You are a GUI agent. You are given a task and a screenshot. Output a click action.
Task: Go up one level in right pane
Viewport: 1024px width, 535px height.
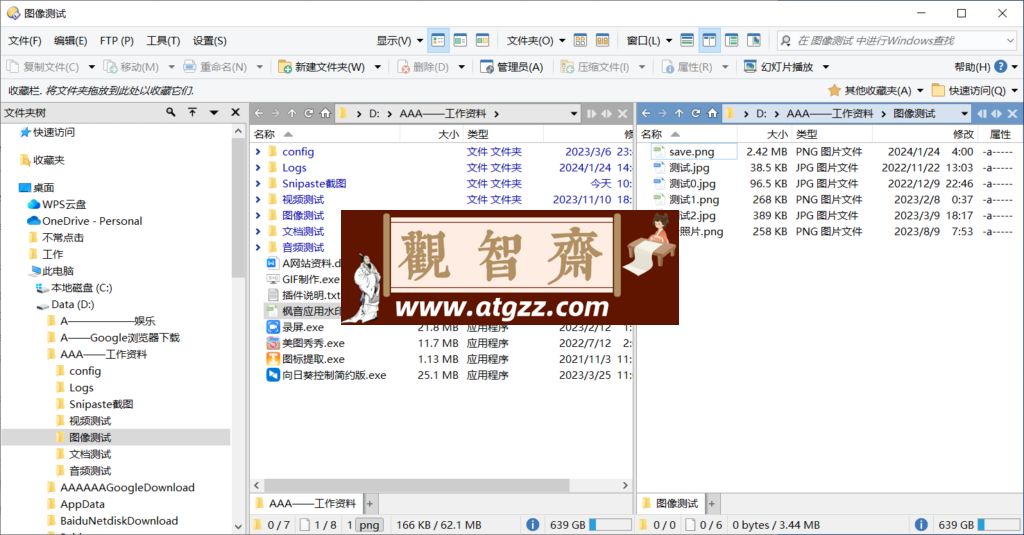click(679, 114)
